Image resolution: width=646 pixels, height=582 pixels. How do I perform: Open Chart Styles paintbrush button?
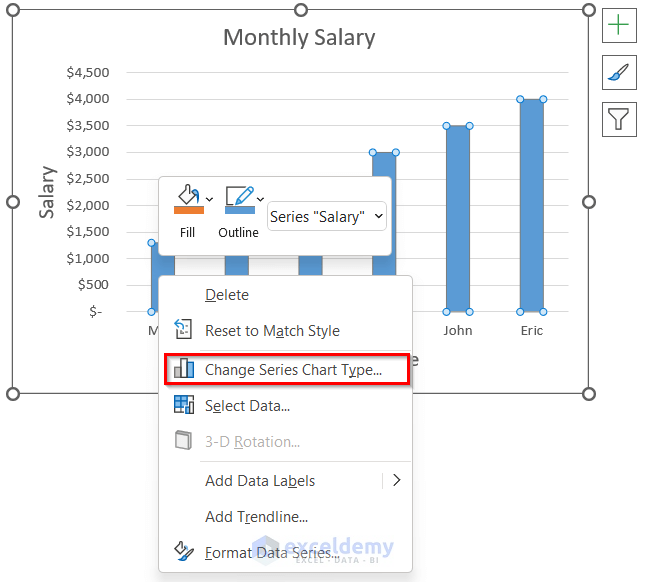click(619, 72)
